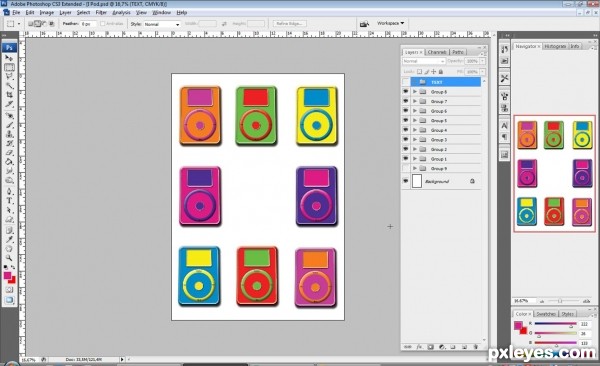Toggle lock transparent pixels in Layers panel
This screenshot has width=600, height=366.
pos(419,72)
